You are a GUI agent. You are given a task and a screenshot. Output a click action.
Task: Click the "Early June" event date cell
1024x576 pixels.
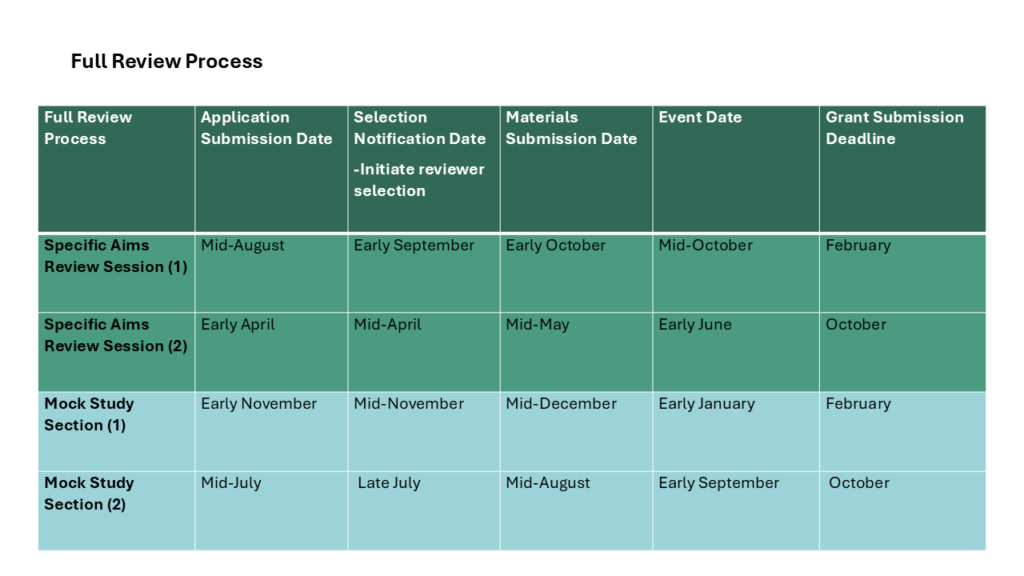coord(695,324)
